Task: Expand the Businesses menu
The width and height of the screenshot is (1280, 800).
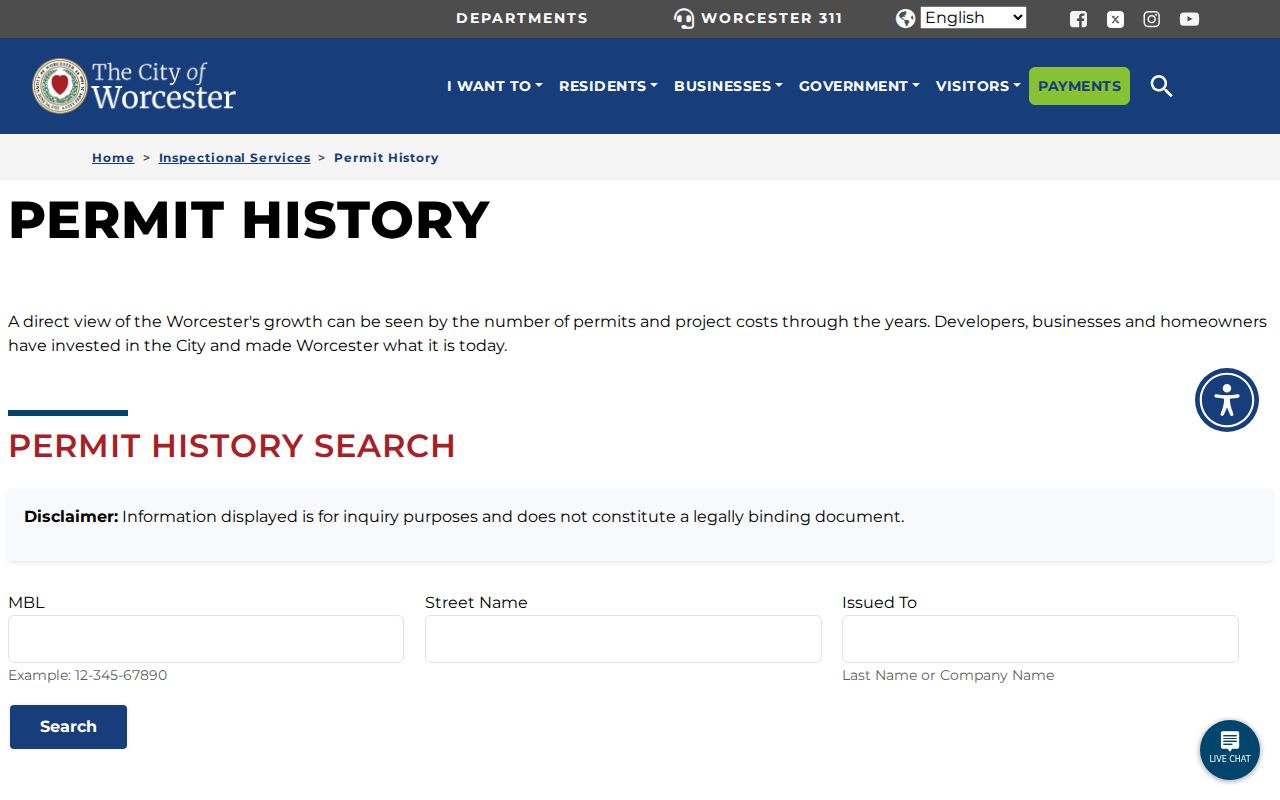Action: [728, 86]
